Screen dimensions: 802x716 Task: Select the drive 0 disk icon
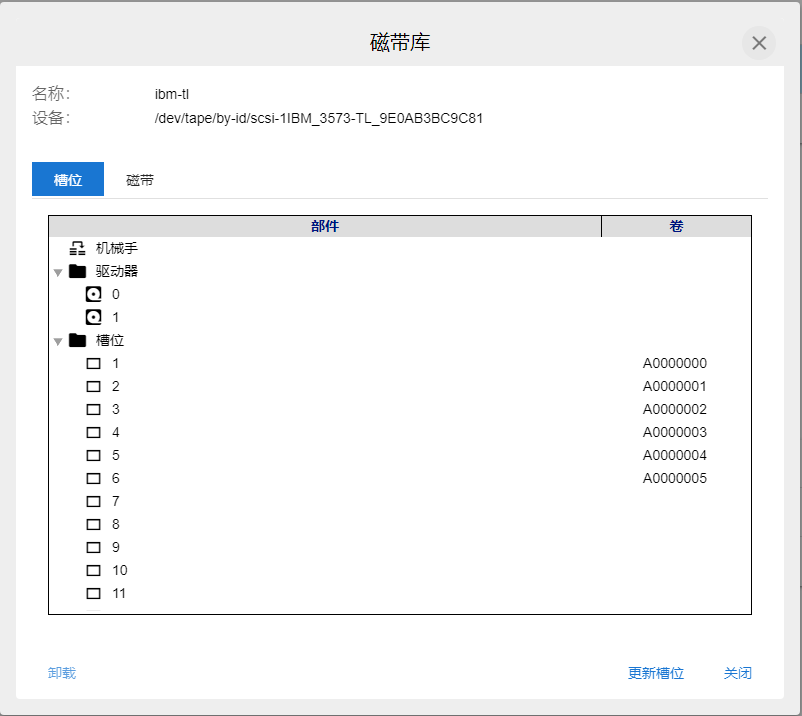coord(94,294)
